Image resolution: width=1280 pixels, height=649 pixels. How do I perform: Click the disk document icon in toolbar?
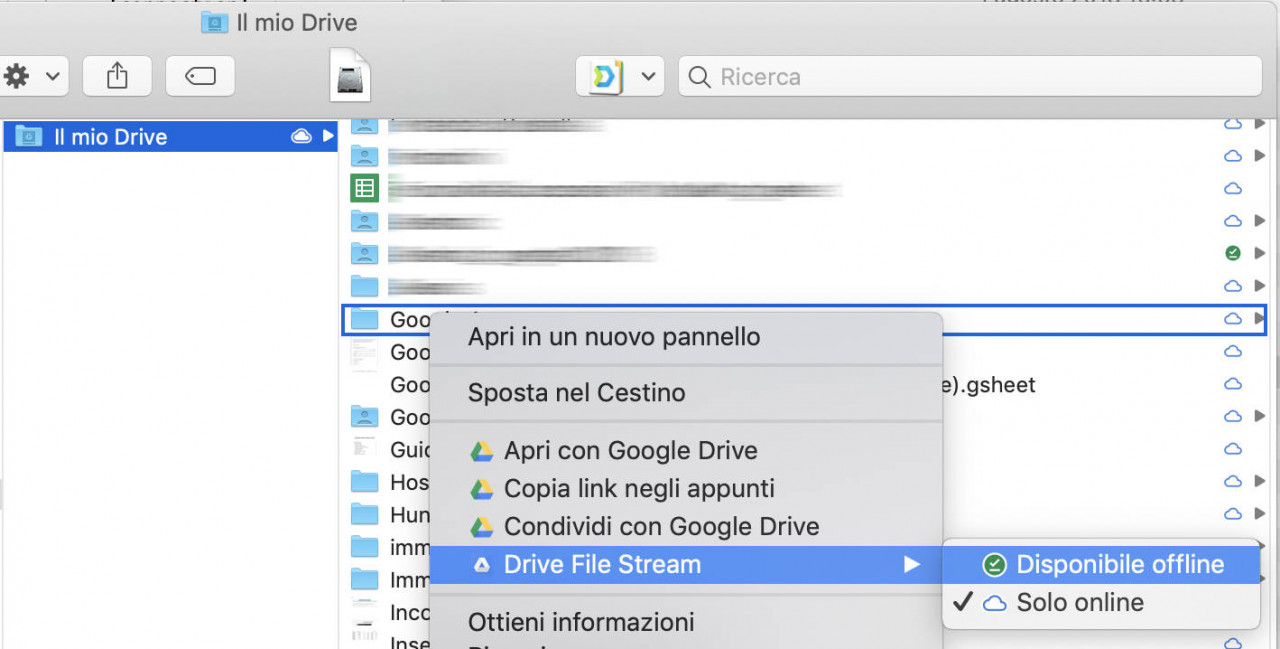click(x=350, y=76)
